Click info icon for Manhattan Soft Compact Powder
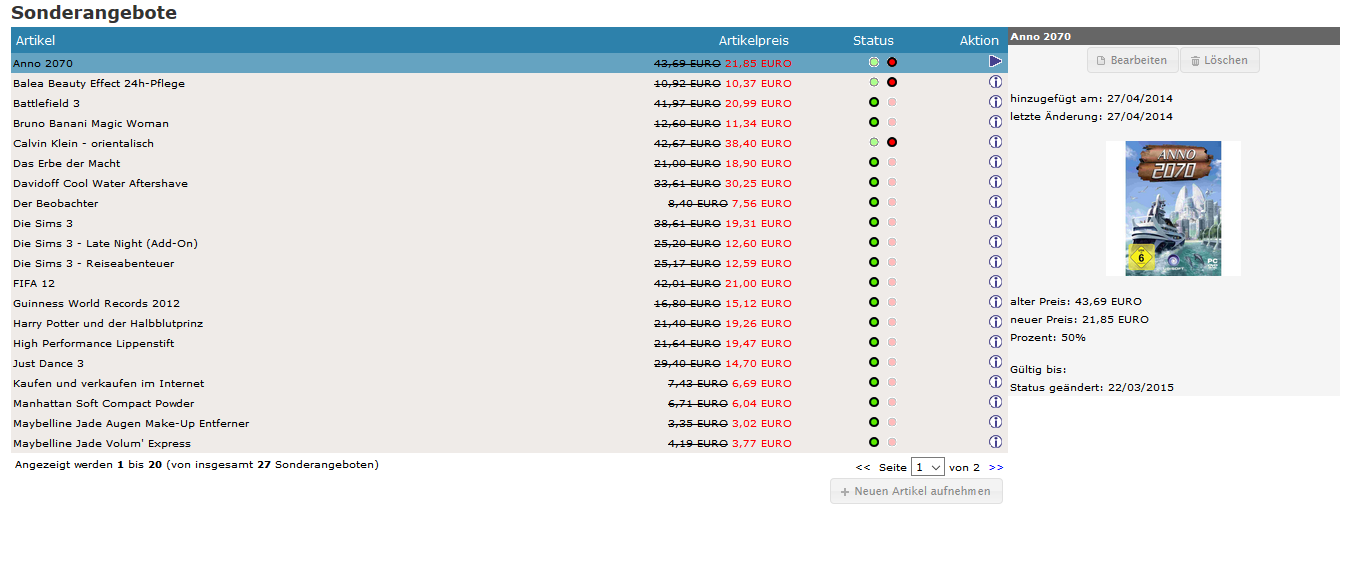The image size is (1360, 577). click(x=995, y=402)
